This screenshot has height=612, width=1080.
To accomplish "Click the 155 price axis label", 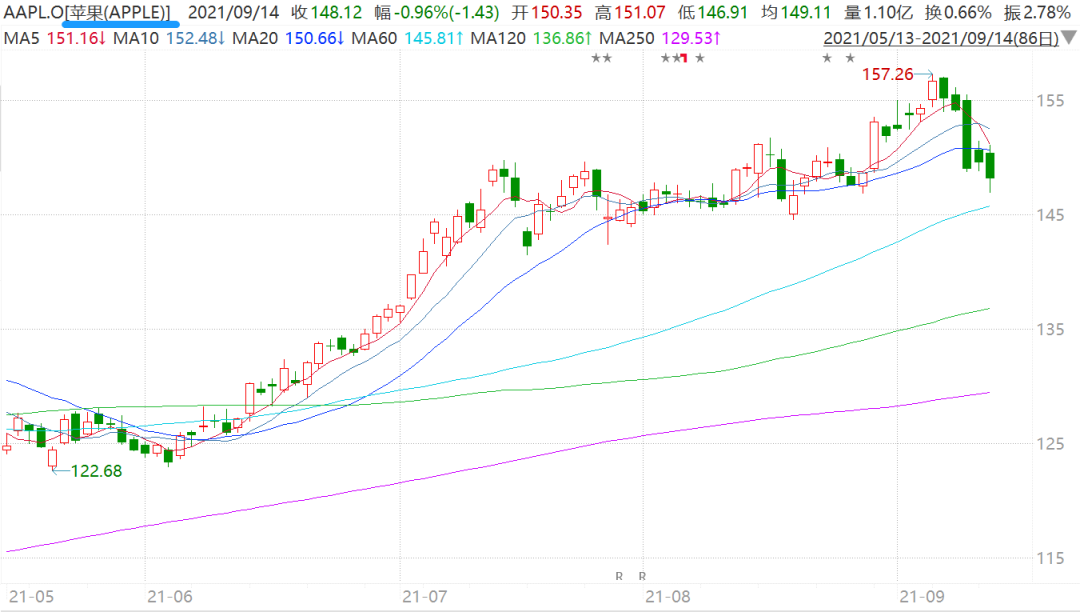I will click(x=1050, y=101).
